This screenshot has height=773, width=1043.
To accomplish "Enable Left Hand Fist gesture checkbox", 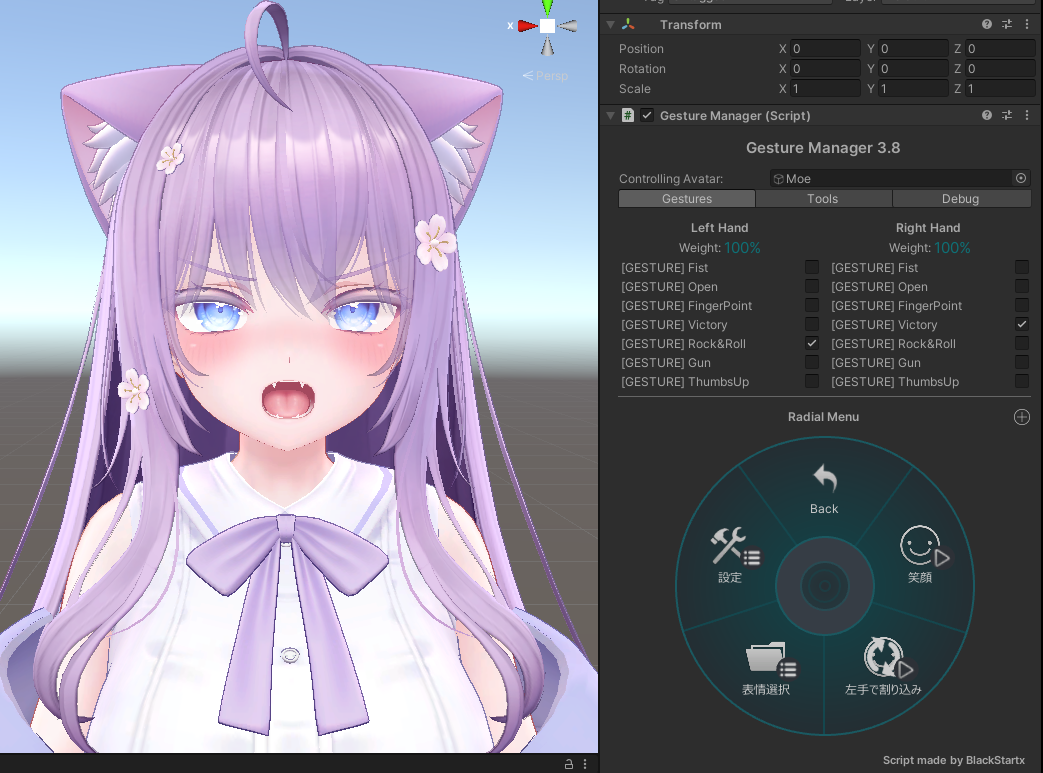I will click(x=812, y=267).
